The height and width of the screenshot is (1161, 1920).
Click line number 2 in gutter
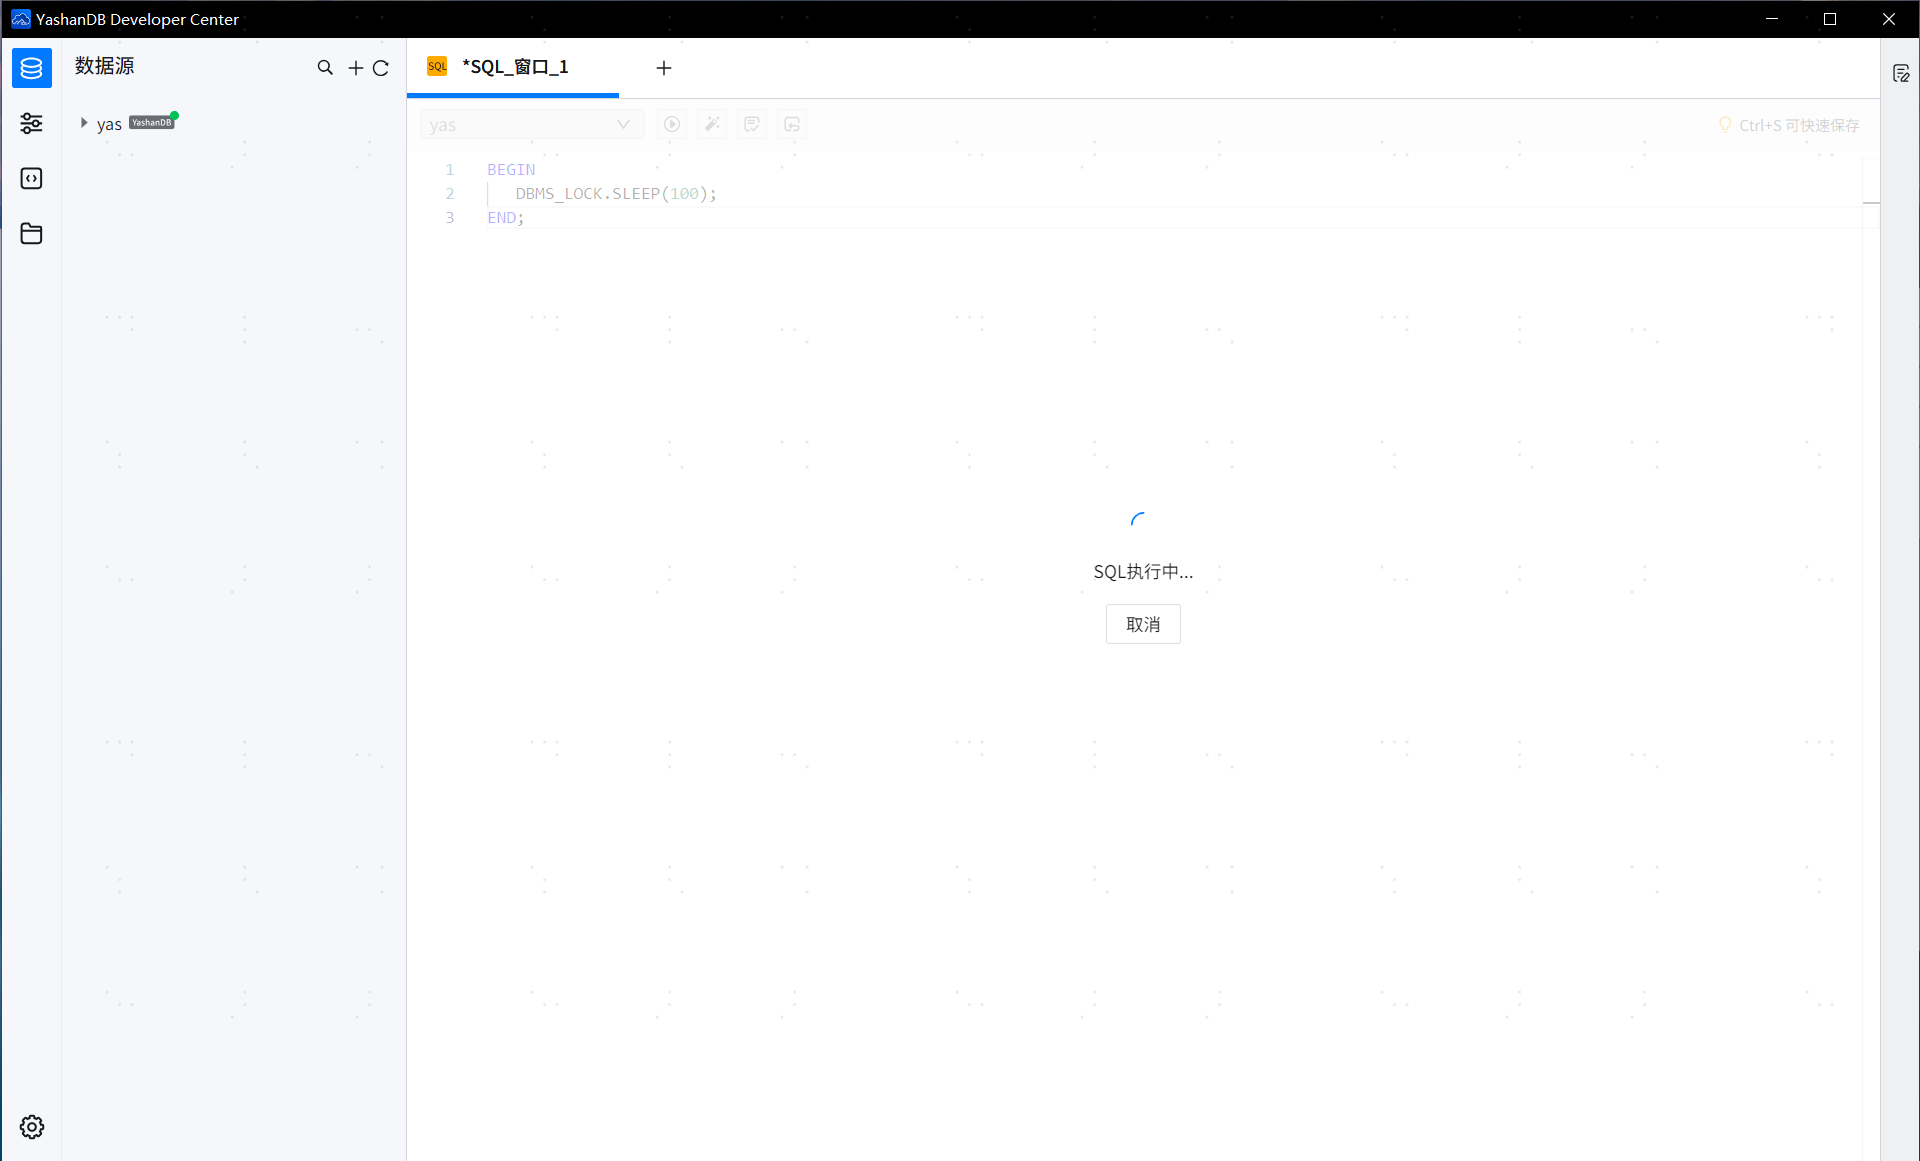pos(450,194)
